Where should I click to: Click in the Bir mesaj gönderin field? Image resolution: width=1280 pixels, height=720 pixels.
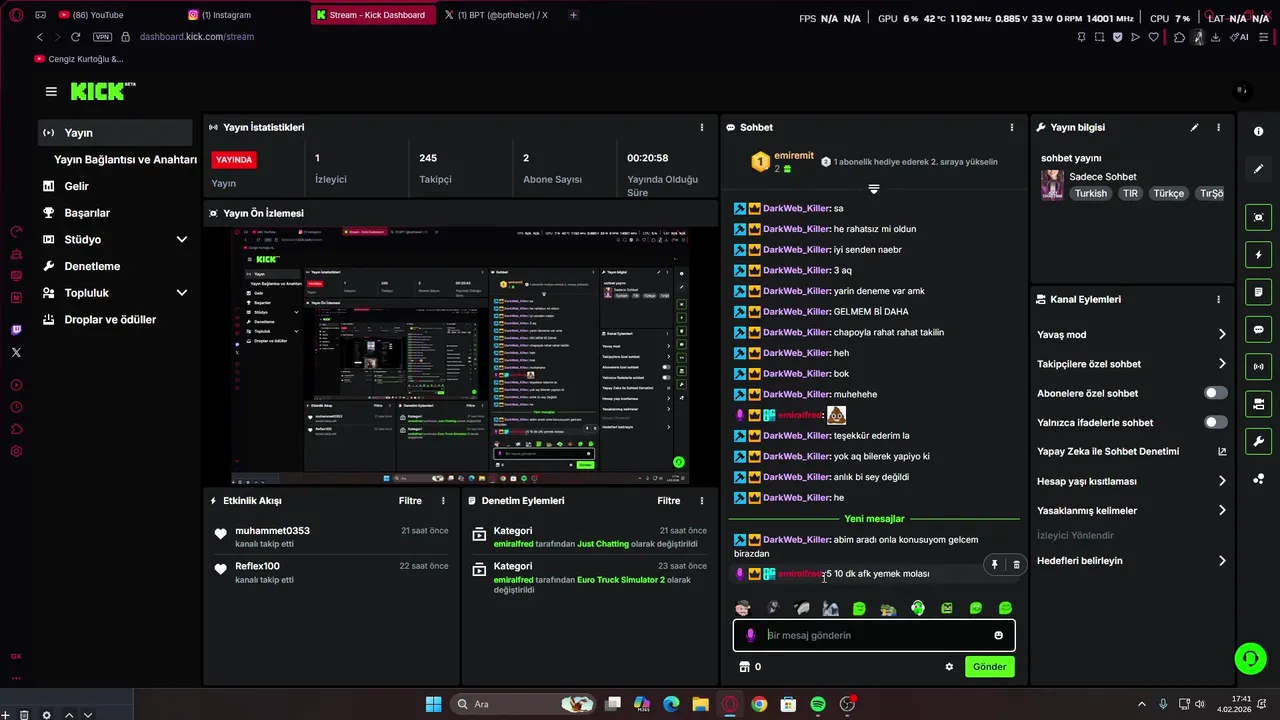[874, 635]
